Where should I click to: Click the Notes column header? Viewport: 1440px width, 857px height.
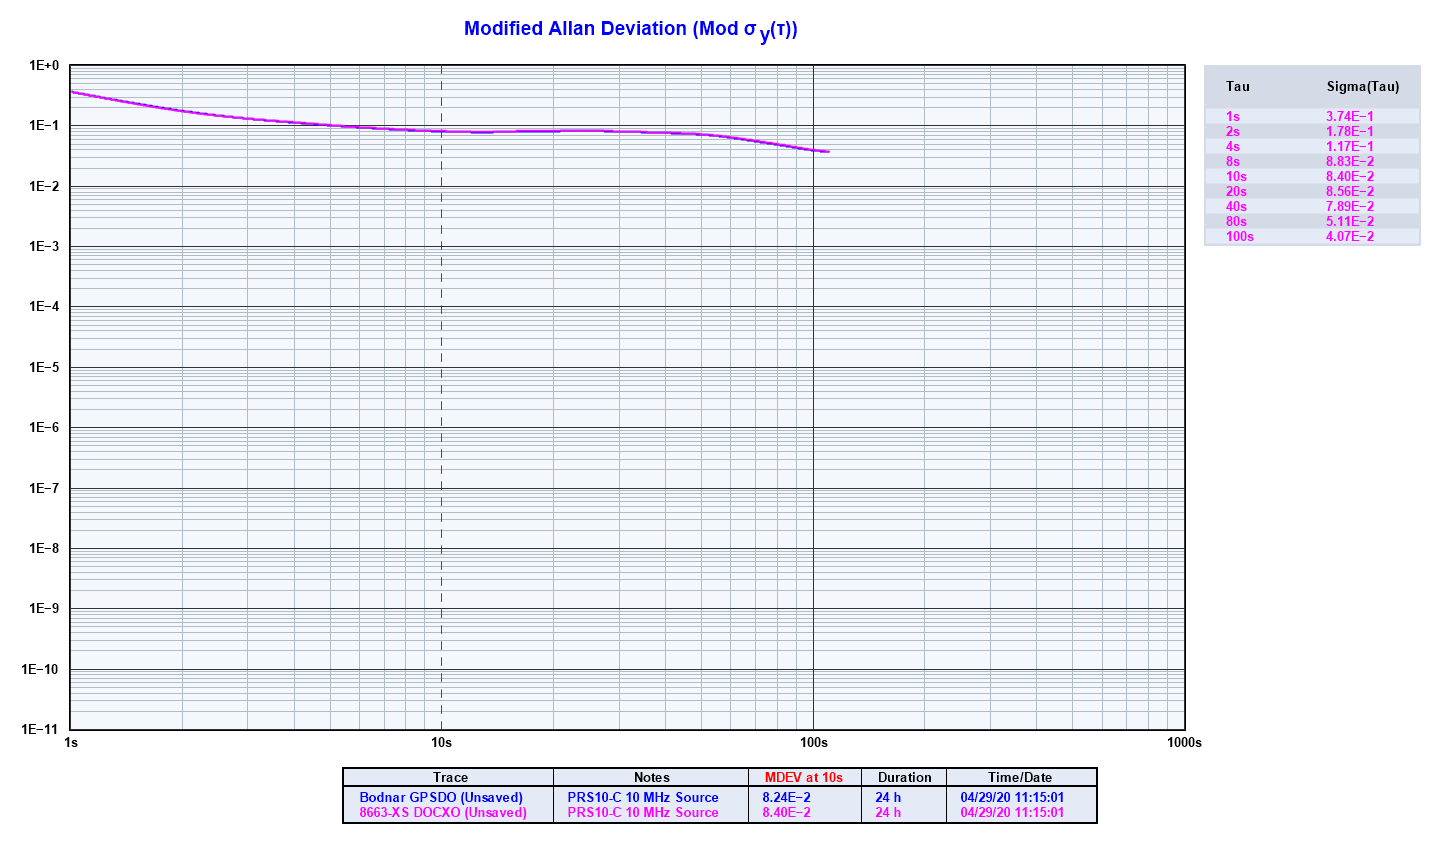tap(652, 777)
